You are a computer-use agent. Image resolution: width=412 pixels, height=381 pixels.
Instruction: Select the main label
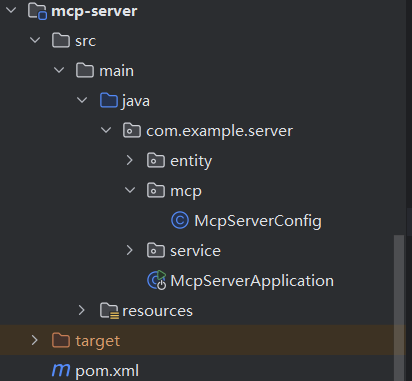[116, 71]
